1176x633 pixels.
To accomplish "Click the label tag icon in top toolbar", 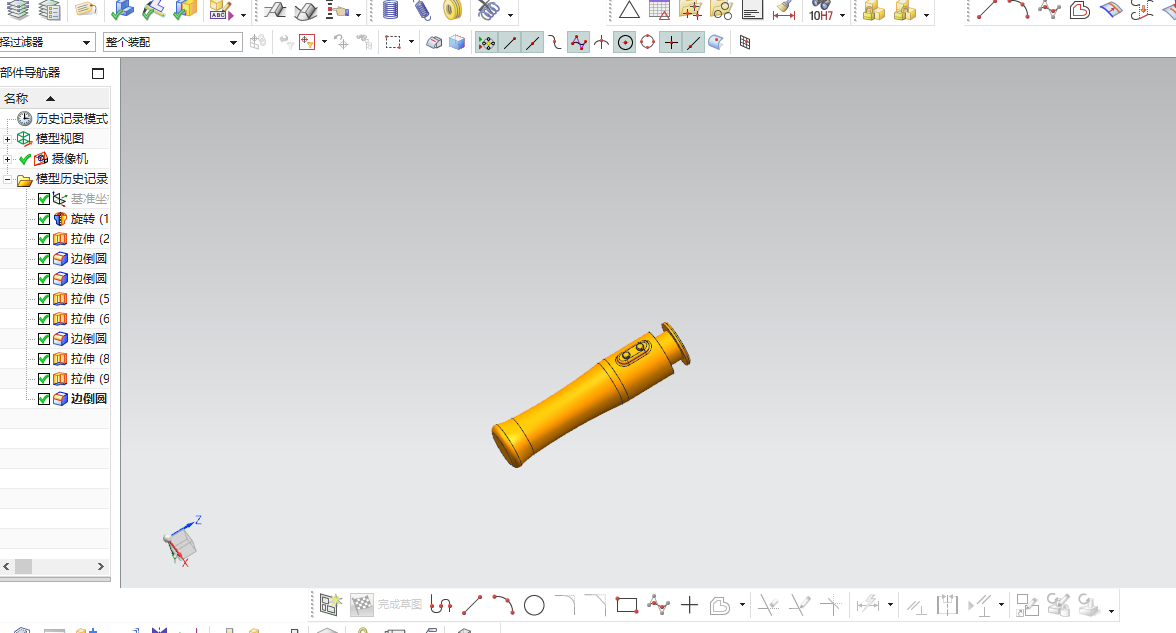I will click(86, 10).
